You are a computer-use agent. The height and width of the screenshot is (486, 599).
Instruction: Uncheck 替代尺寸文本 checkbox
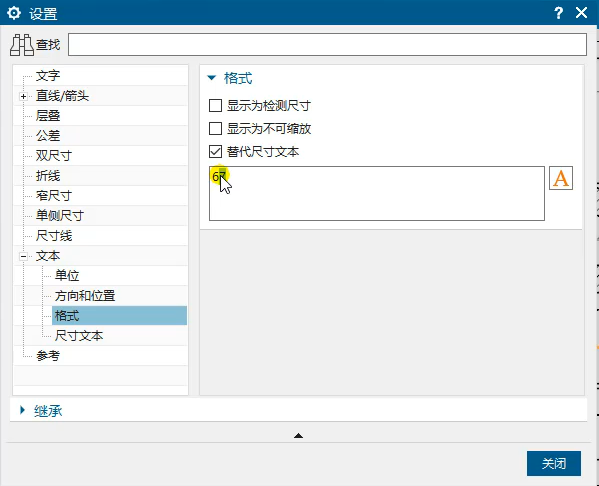coord(215,151)
